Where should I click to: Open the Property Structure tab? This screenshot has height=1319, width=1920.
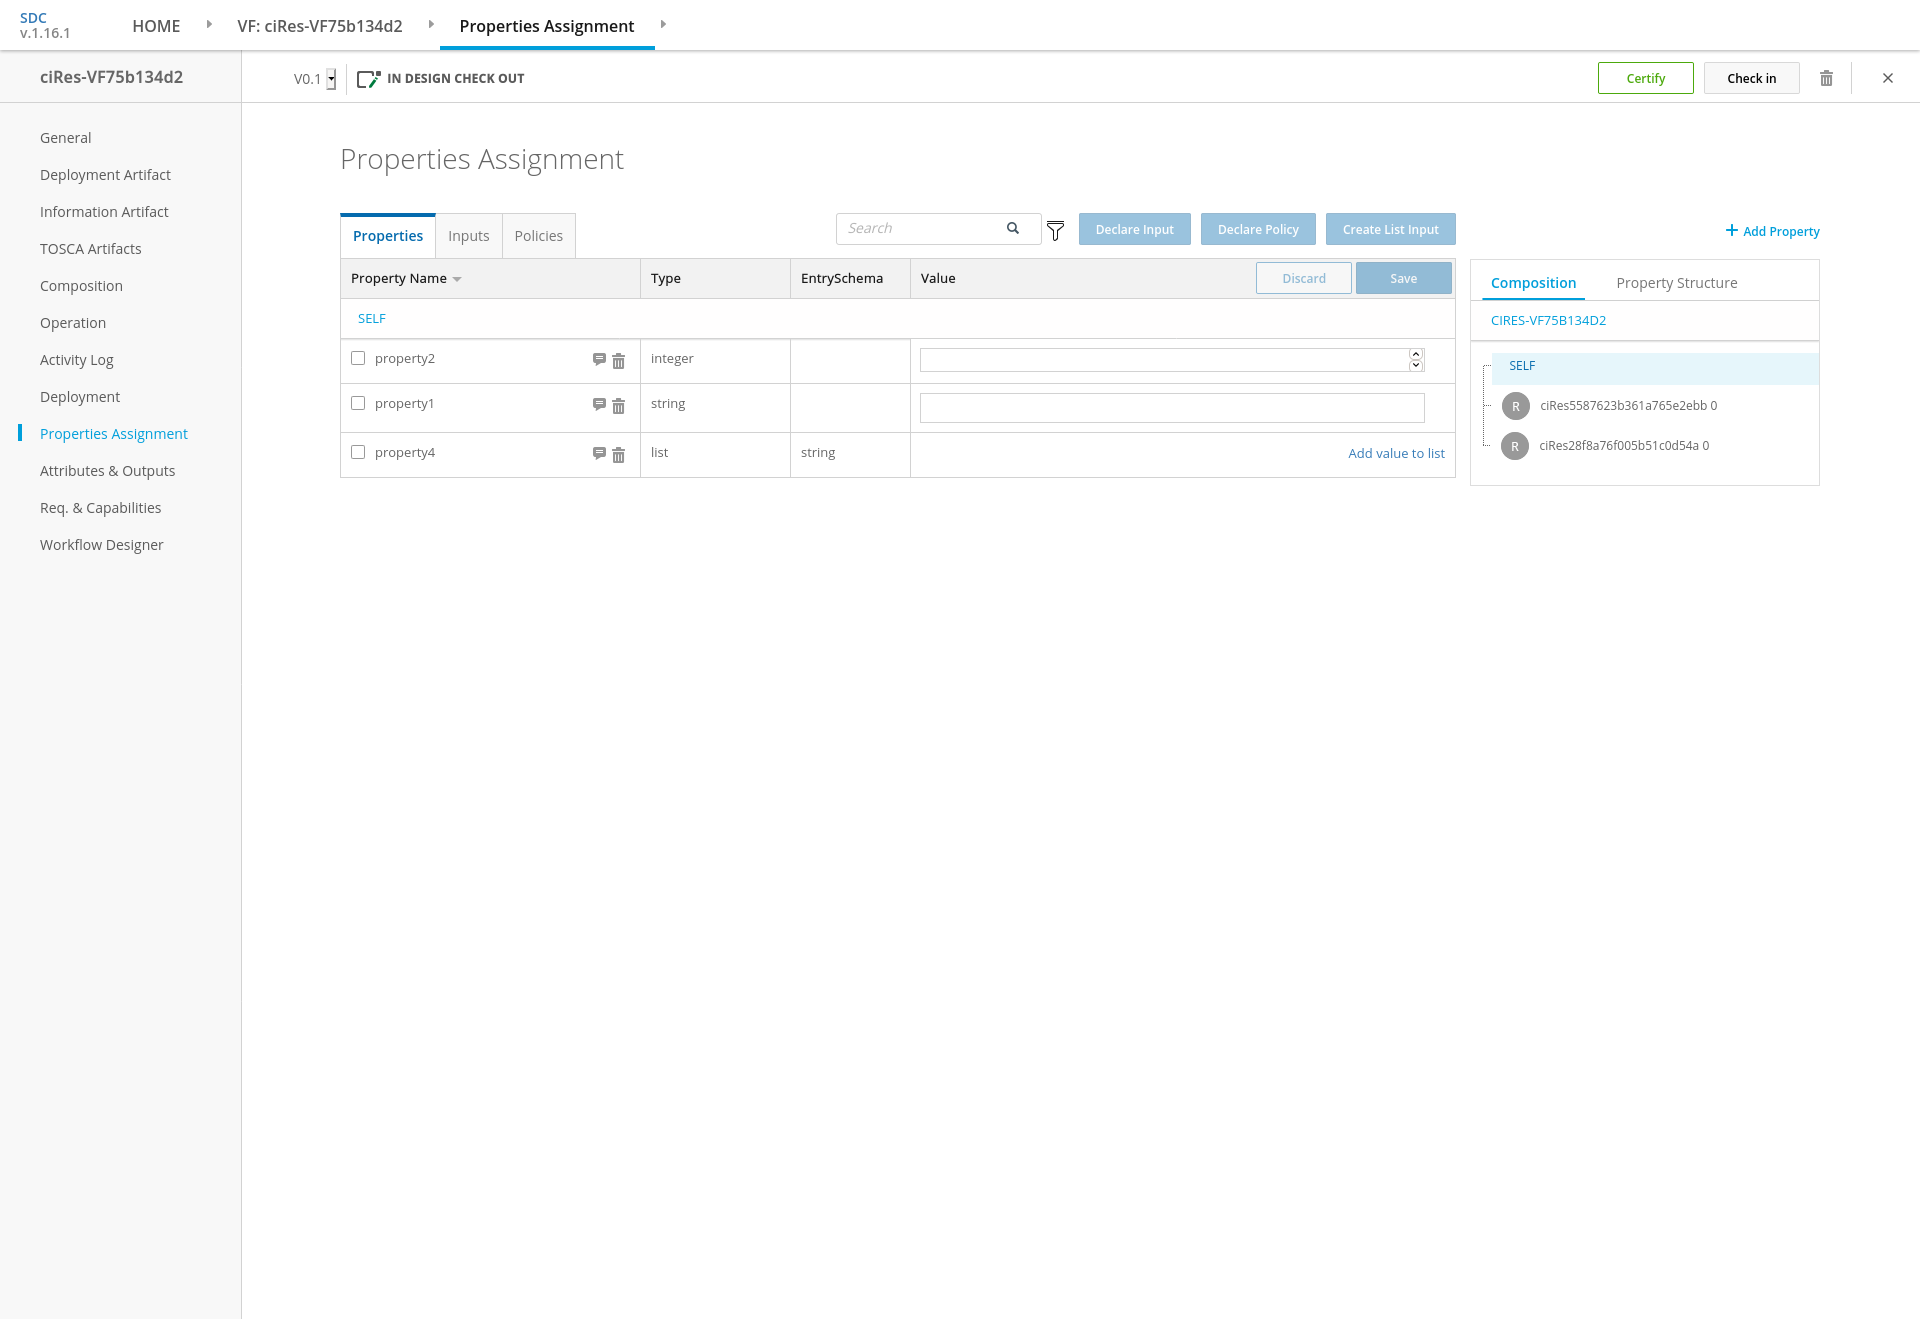click(x=1676, y=283)
